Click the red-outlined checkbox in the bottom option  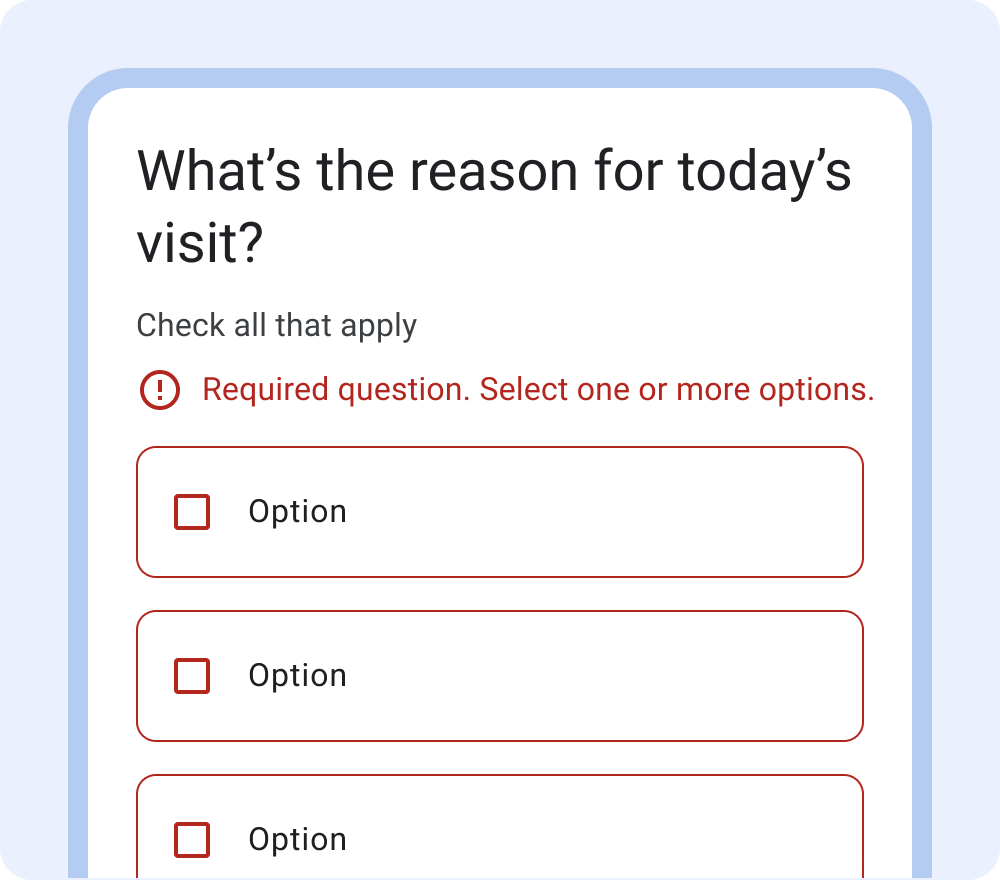pos(191,839)
